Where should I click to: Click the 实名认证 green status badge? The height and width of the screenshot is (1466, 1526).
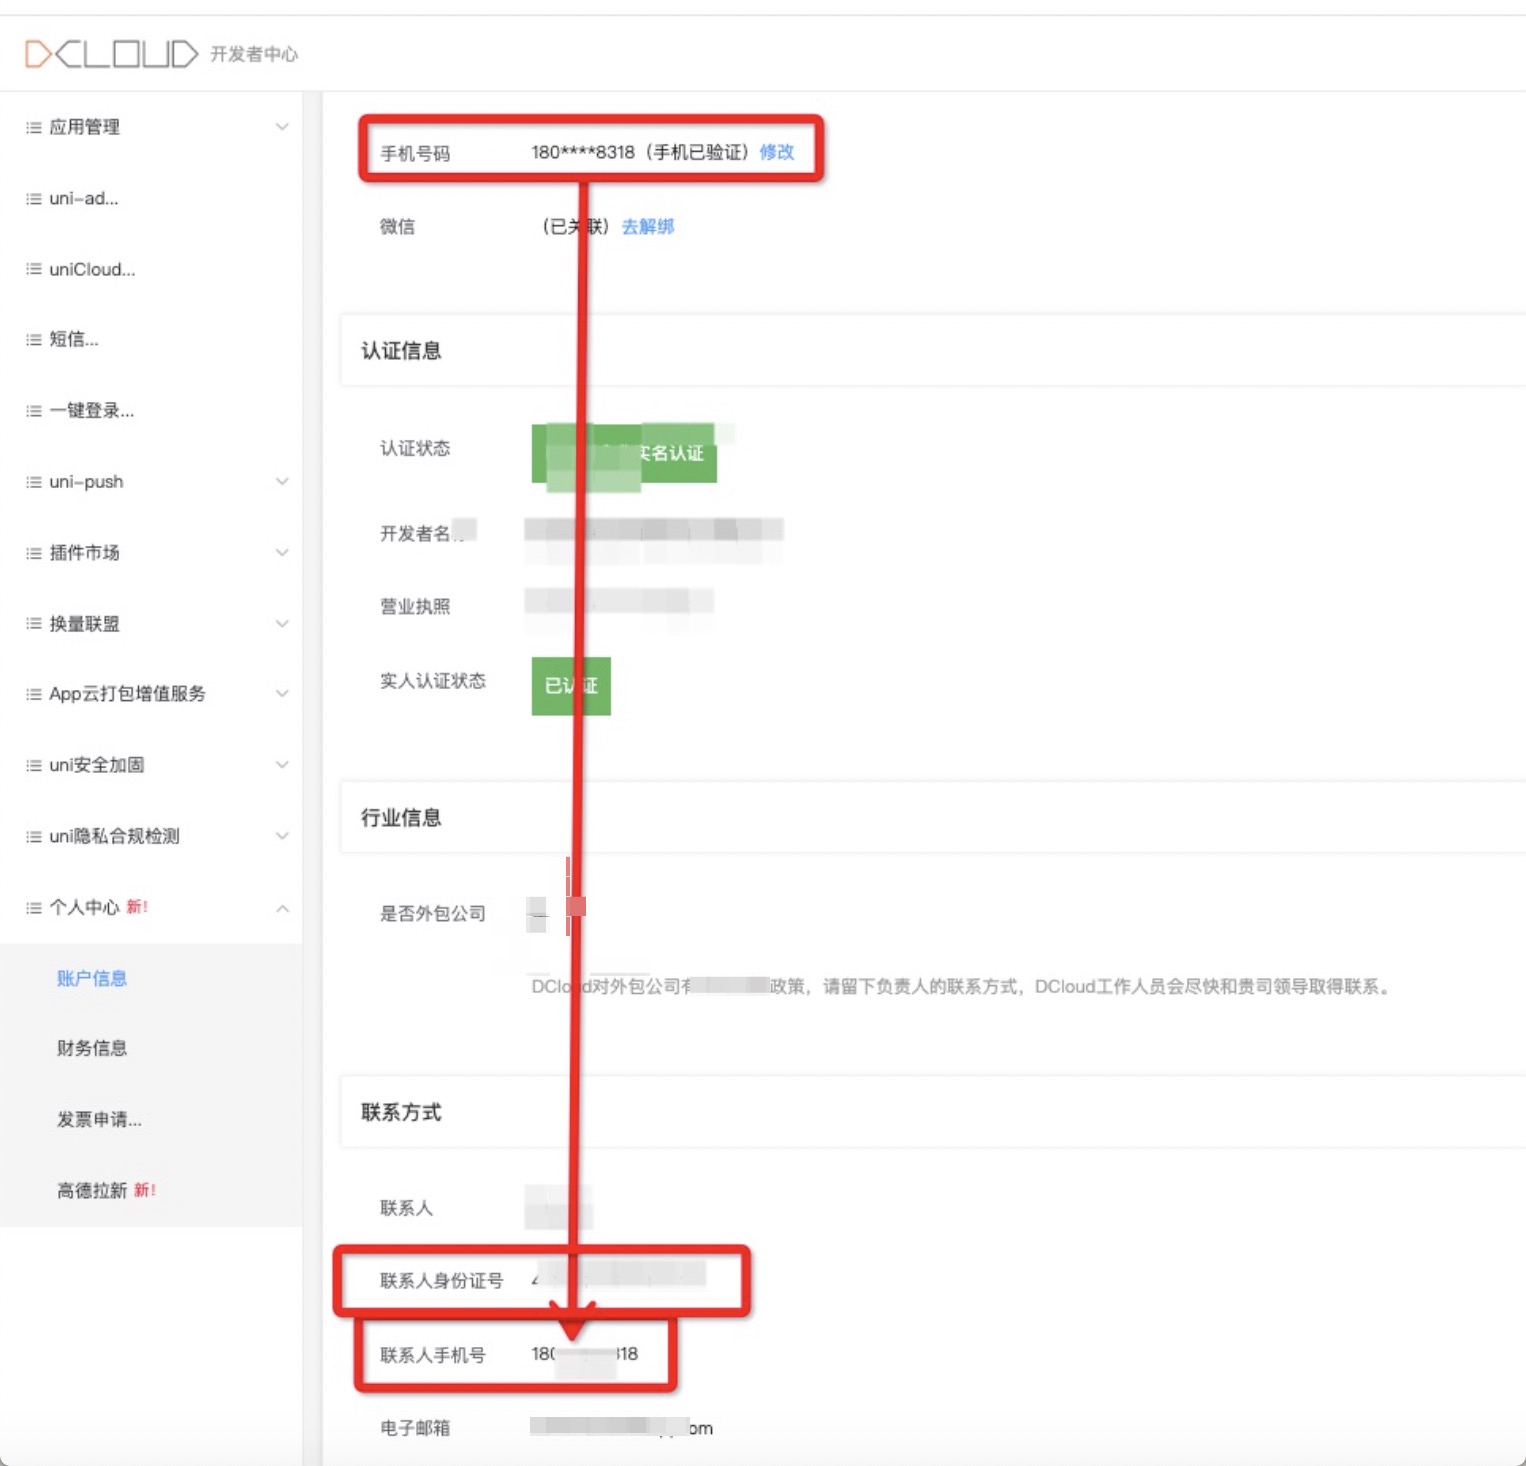(x=624, y=453)
